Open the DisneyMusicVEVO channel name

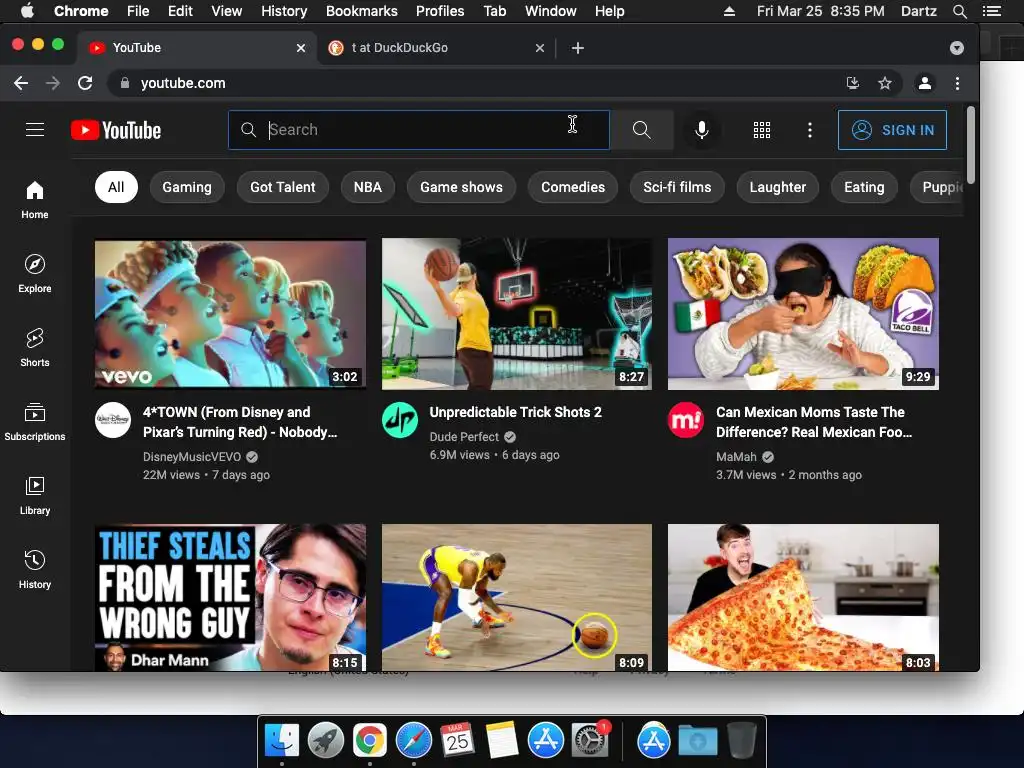192,457
